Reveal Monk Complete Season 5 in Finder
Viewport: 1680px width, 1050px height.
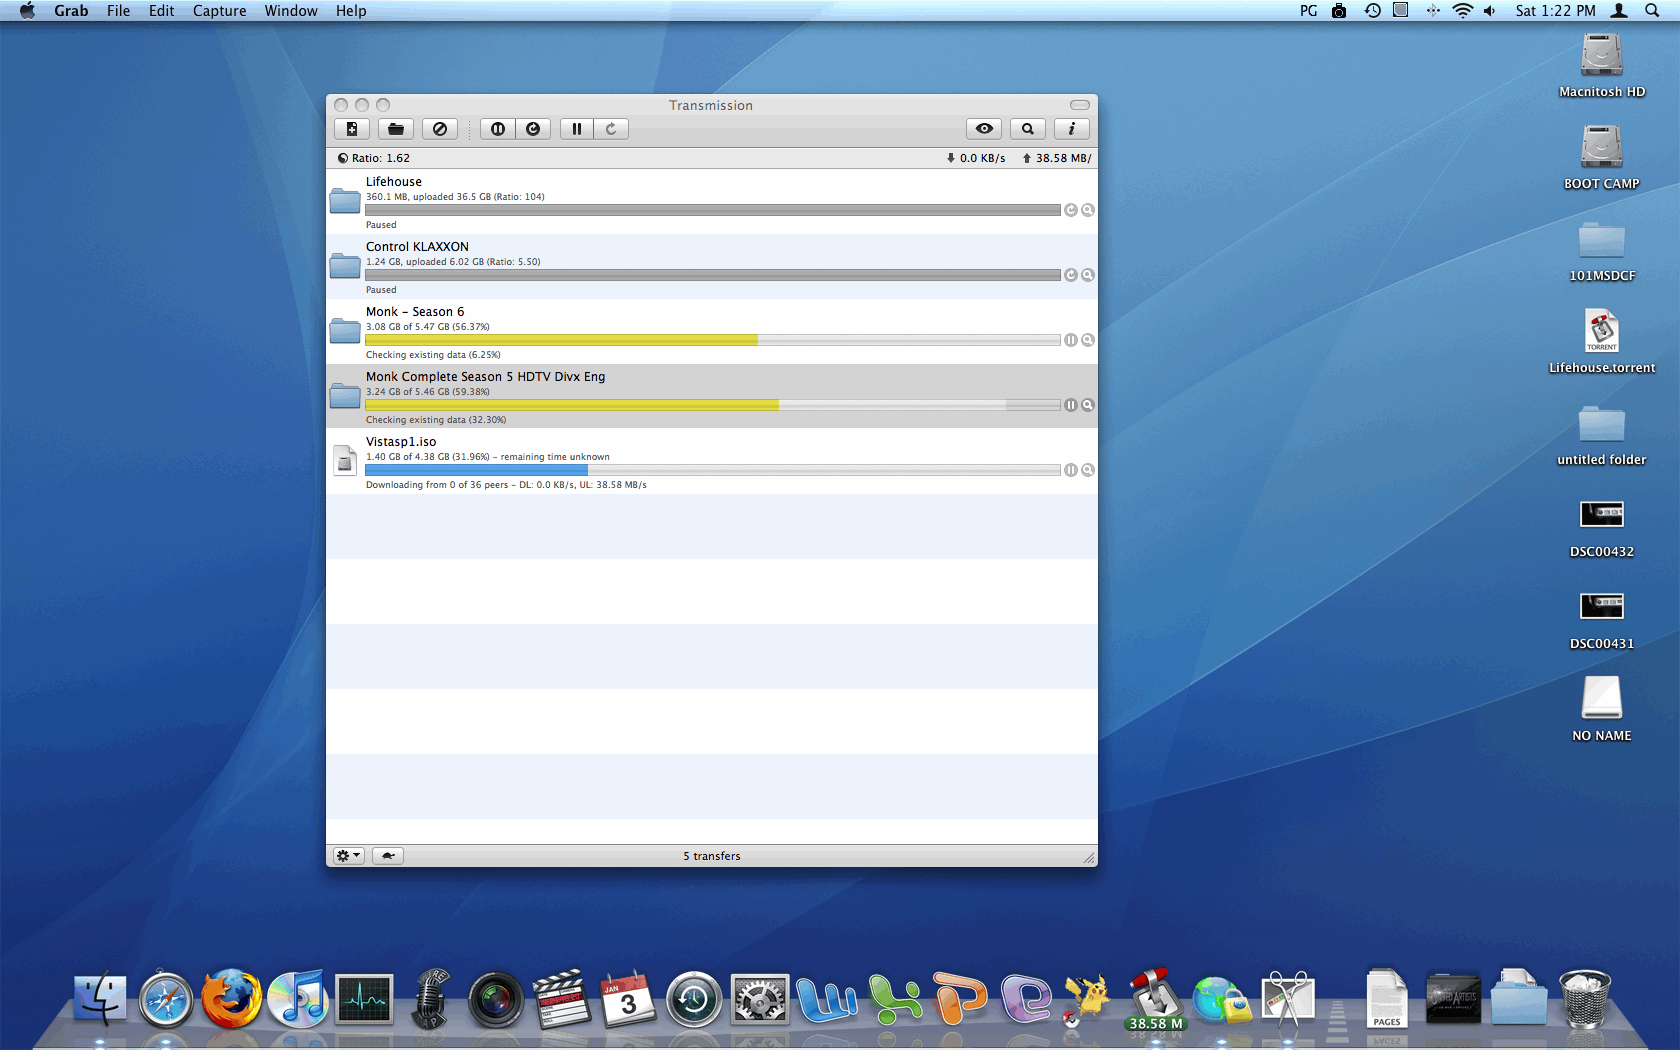point(1088,405)
